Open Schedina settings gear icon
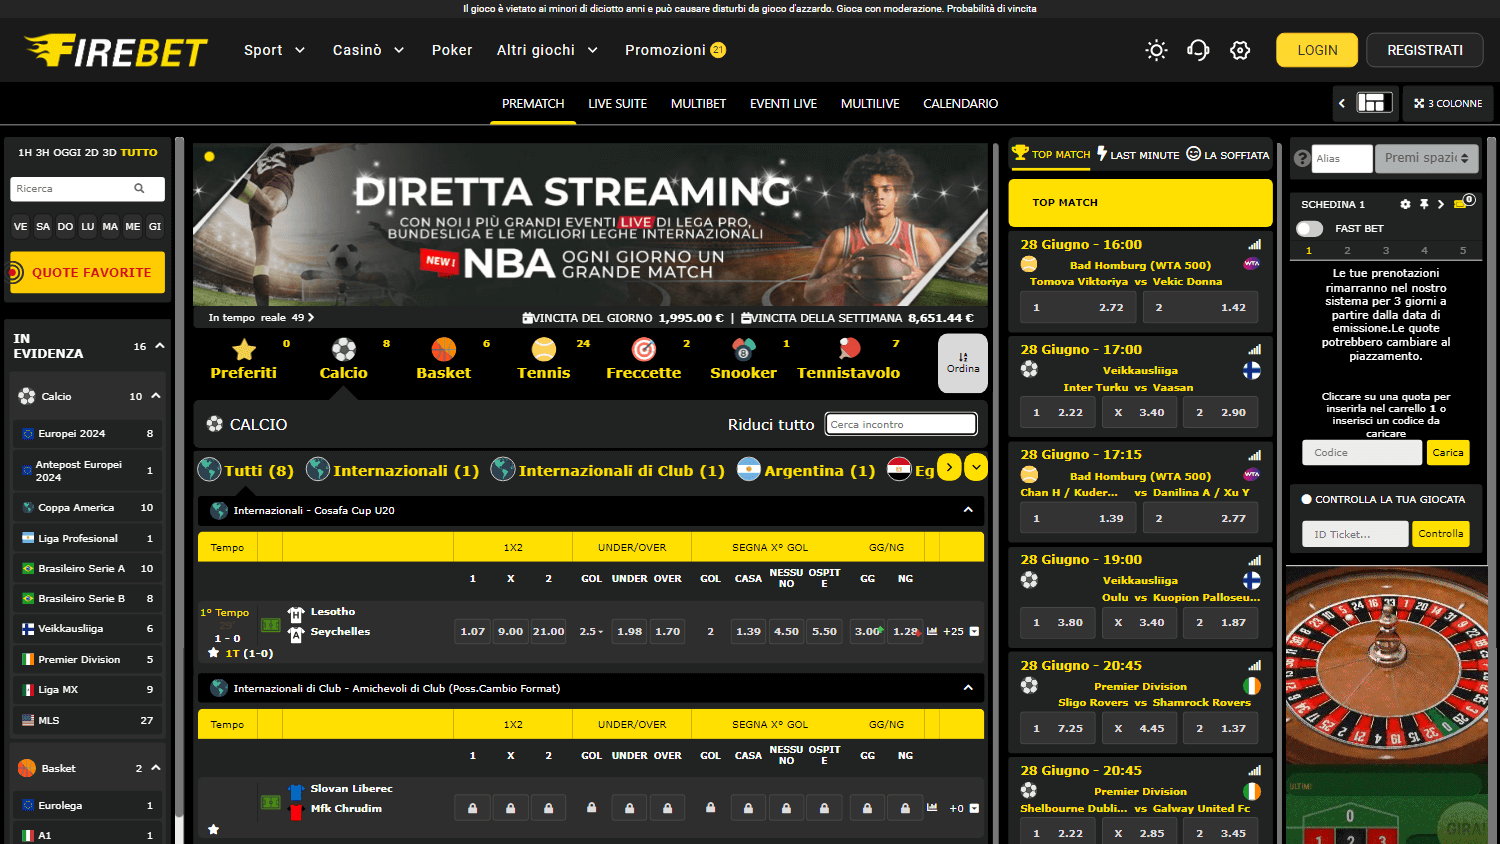Viewport: 1500px width, 844px height. 1405,204
